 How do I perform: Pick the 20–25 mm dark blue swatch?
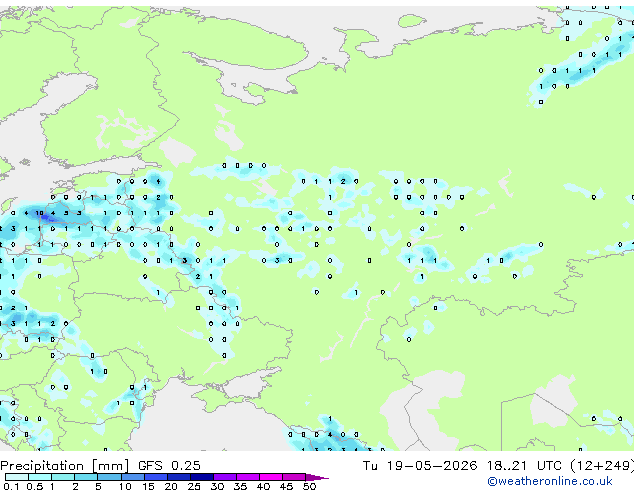178,477
